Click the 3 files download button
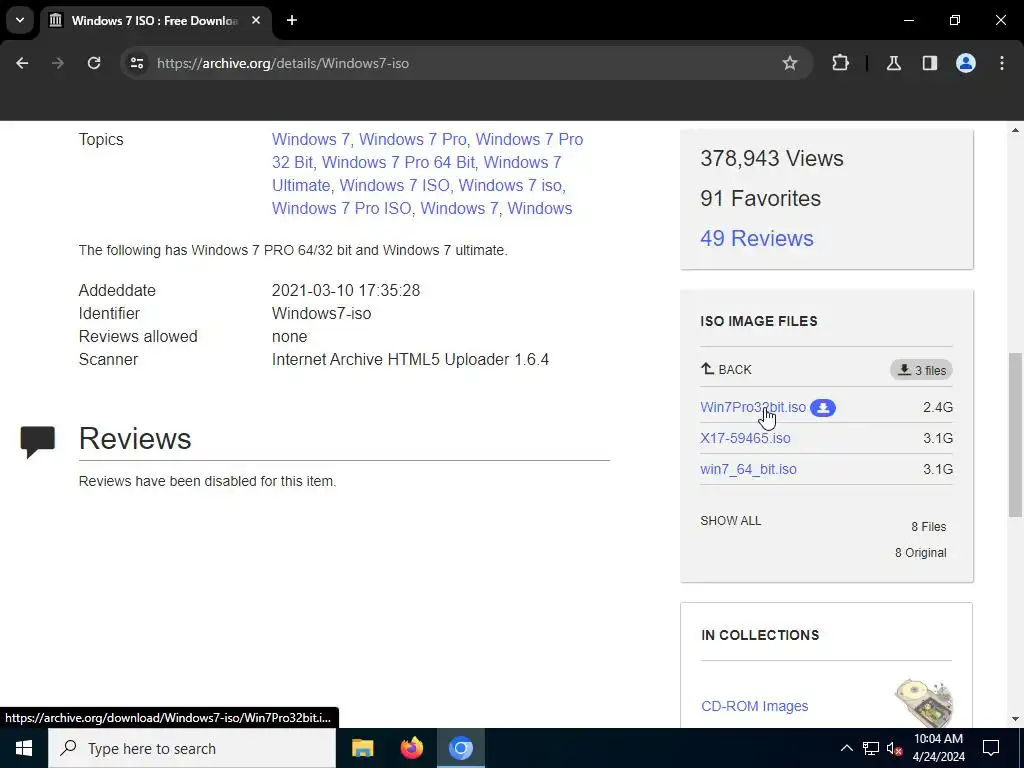This screenshot has width=1024, height=768. click(921, 370)
